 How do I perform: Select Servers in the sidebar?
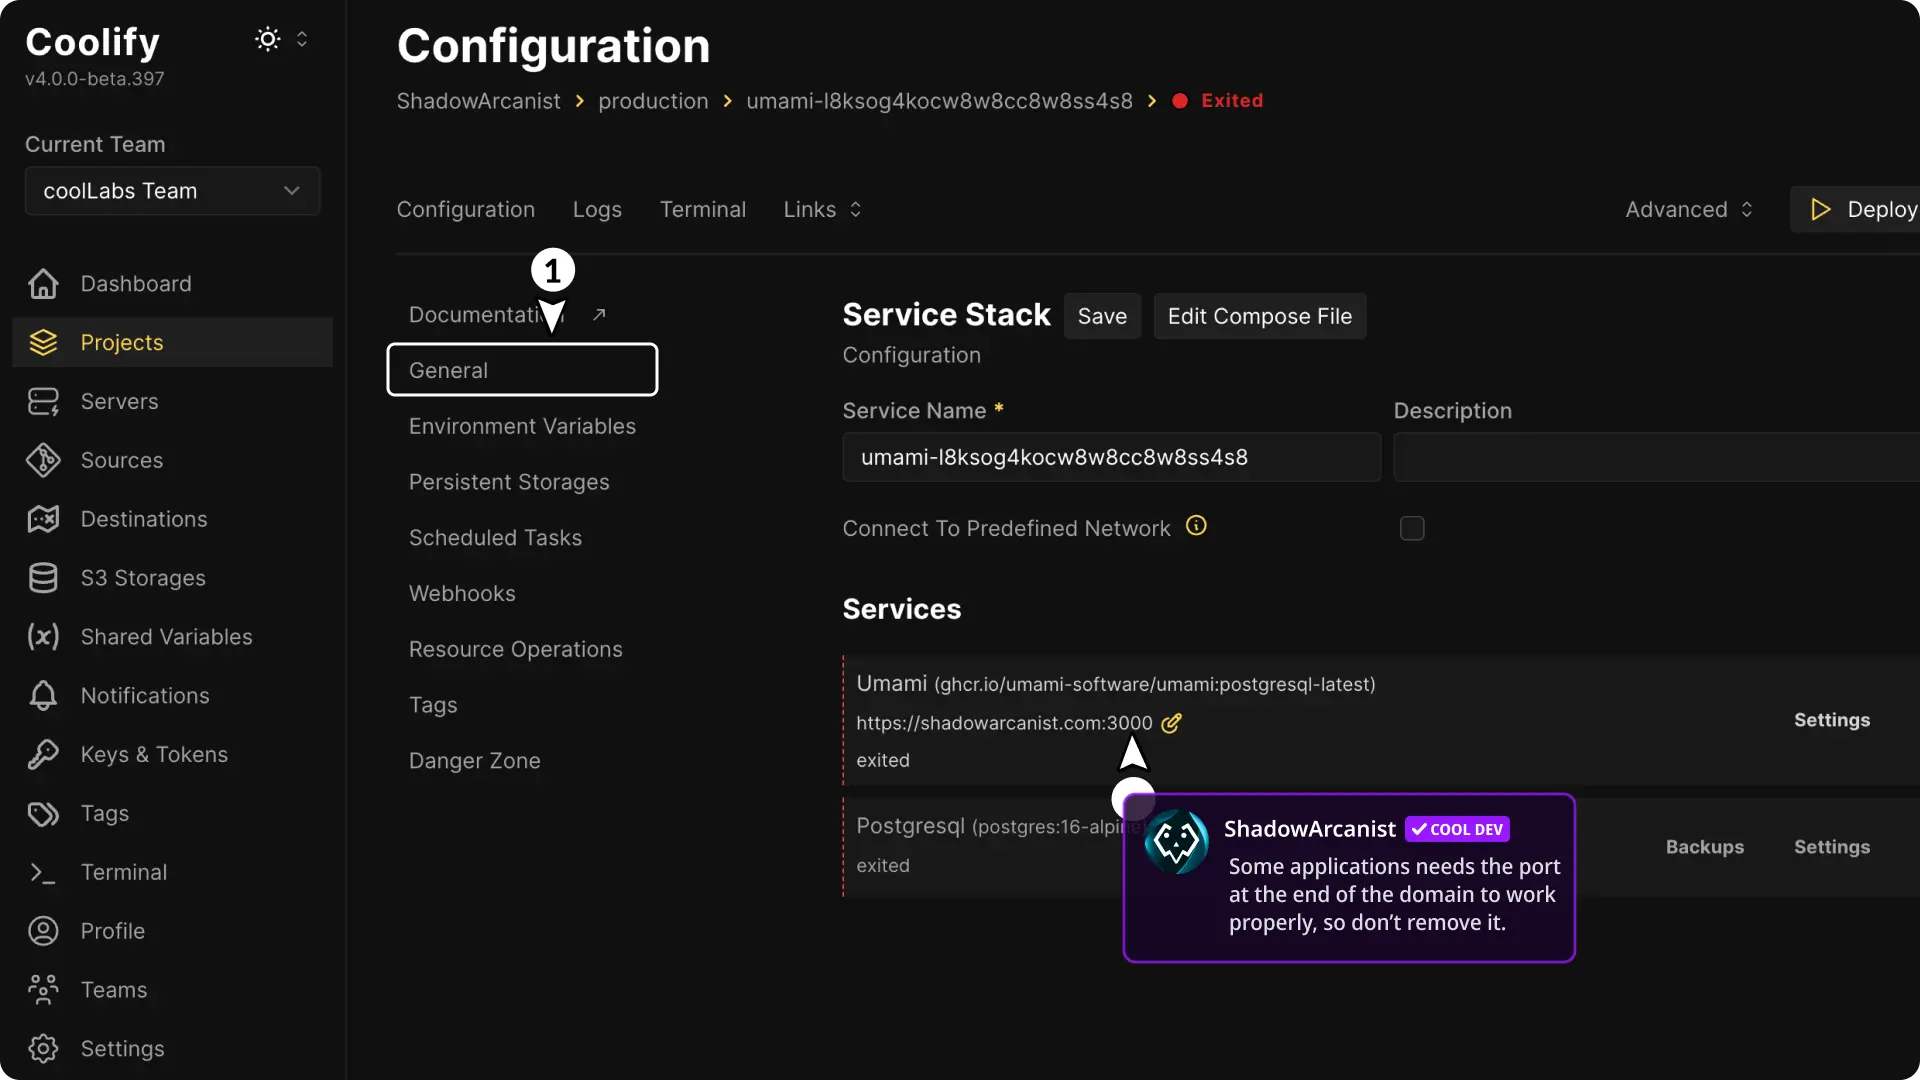(x=120, y=401)
